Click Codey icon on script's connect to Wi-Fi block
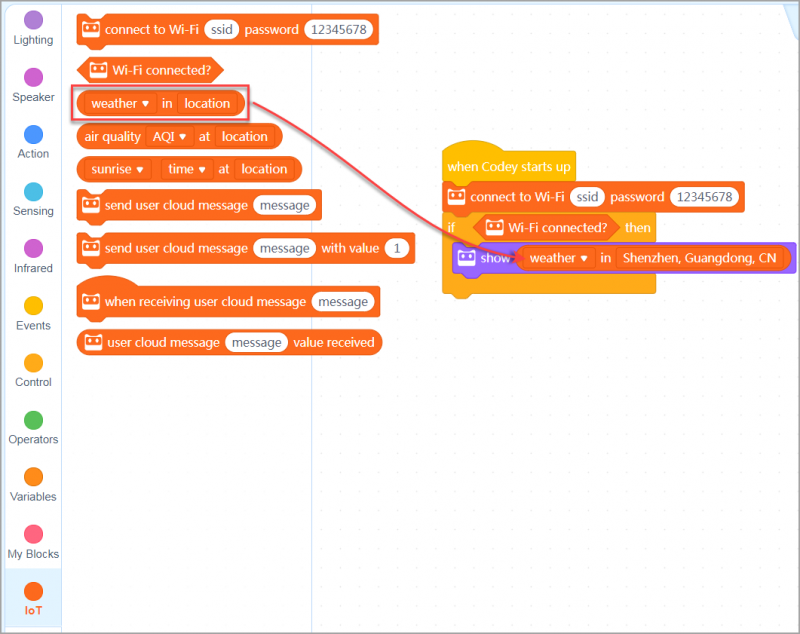The image size is (800, 634). point(456,196)
